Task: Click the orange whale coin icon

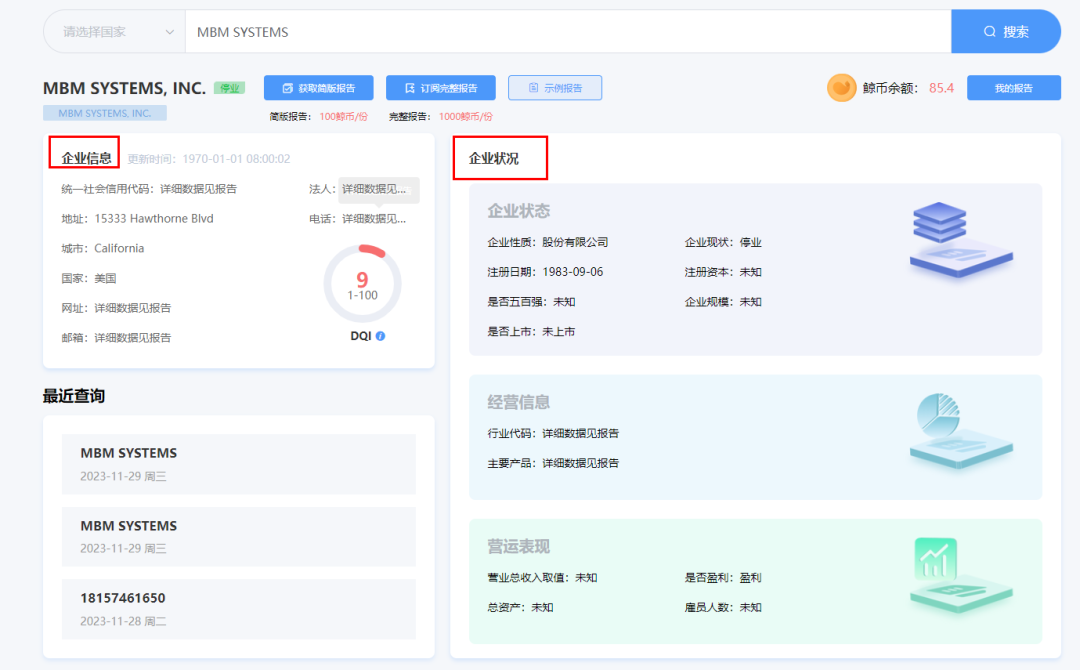Action: tap(842, 88)
